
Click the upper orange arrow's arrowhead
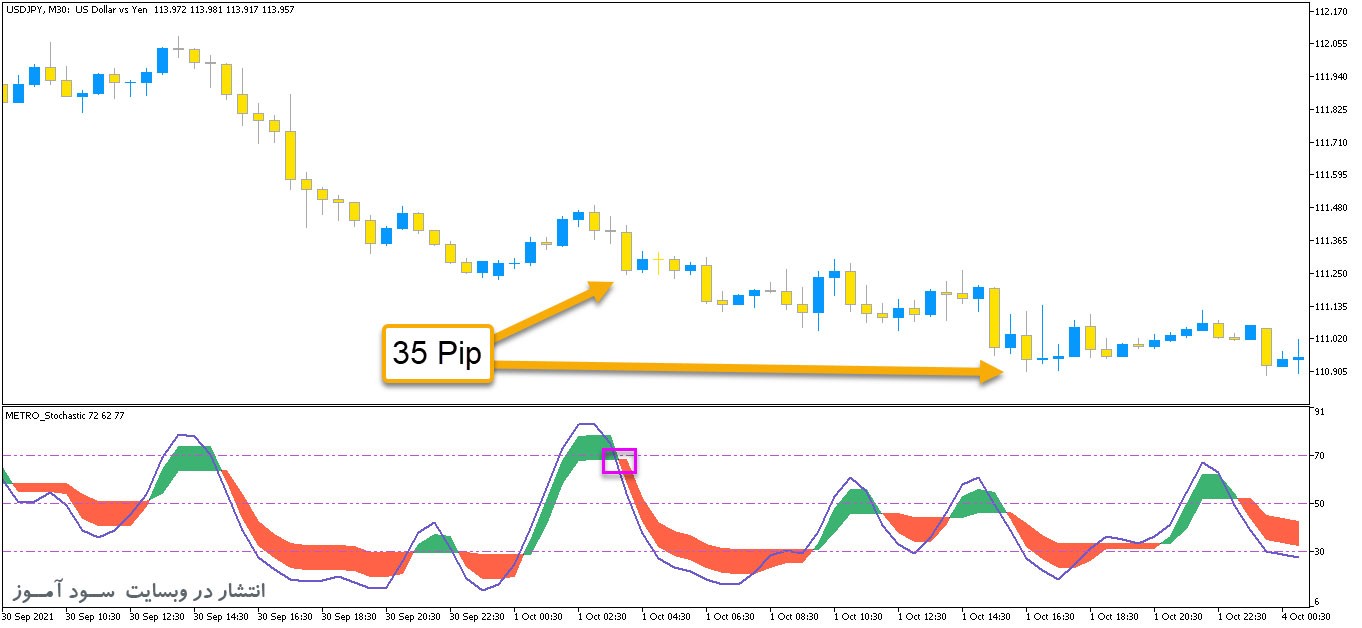603,288
